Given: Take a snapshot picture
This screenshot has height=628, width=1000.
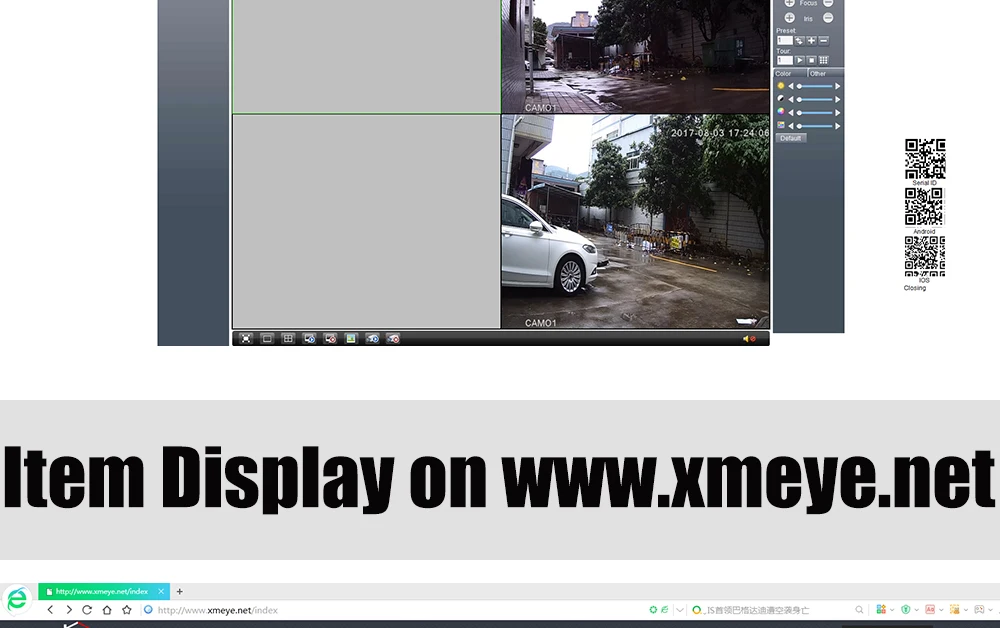Looking at the screenshot, I should (x=351, y=339).
